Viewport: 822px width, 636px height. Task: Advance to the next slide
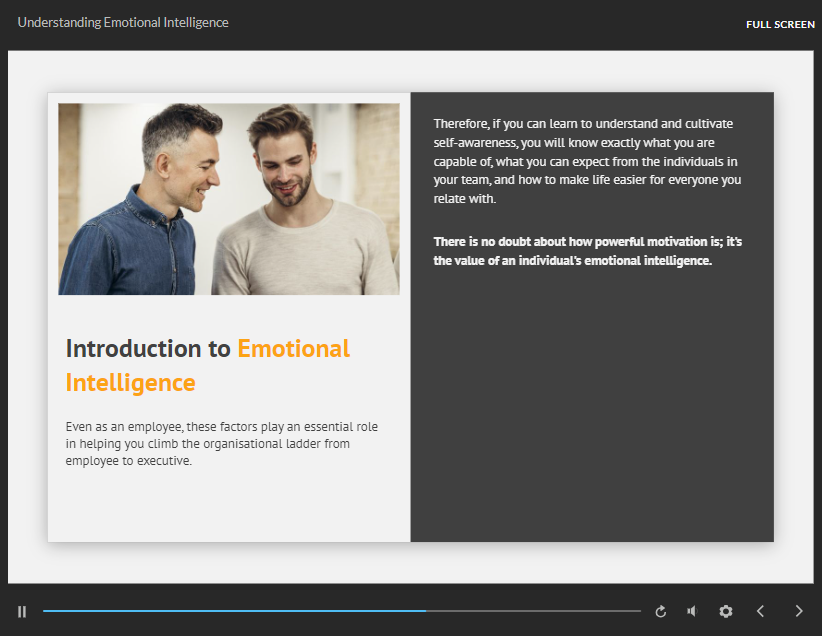point(798,611)
